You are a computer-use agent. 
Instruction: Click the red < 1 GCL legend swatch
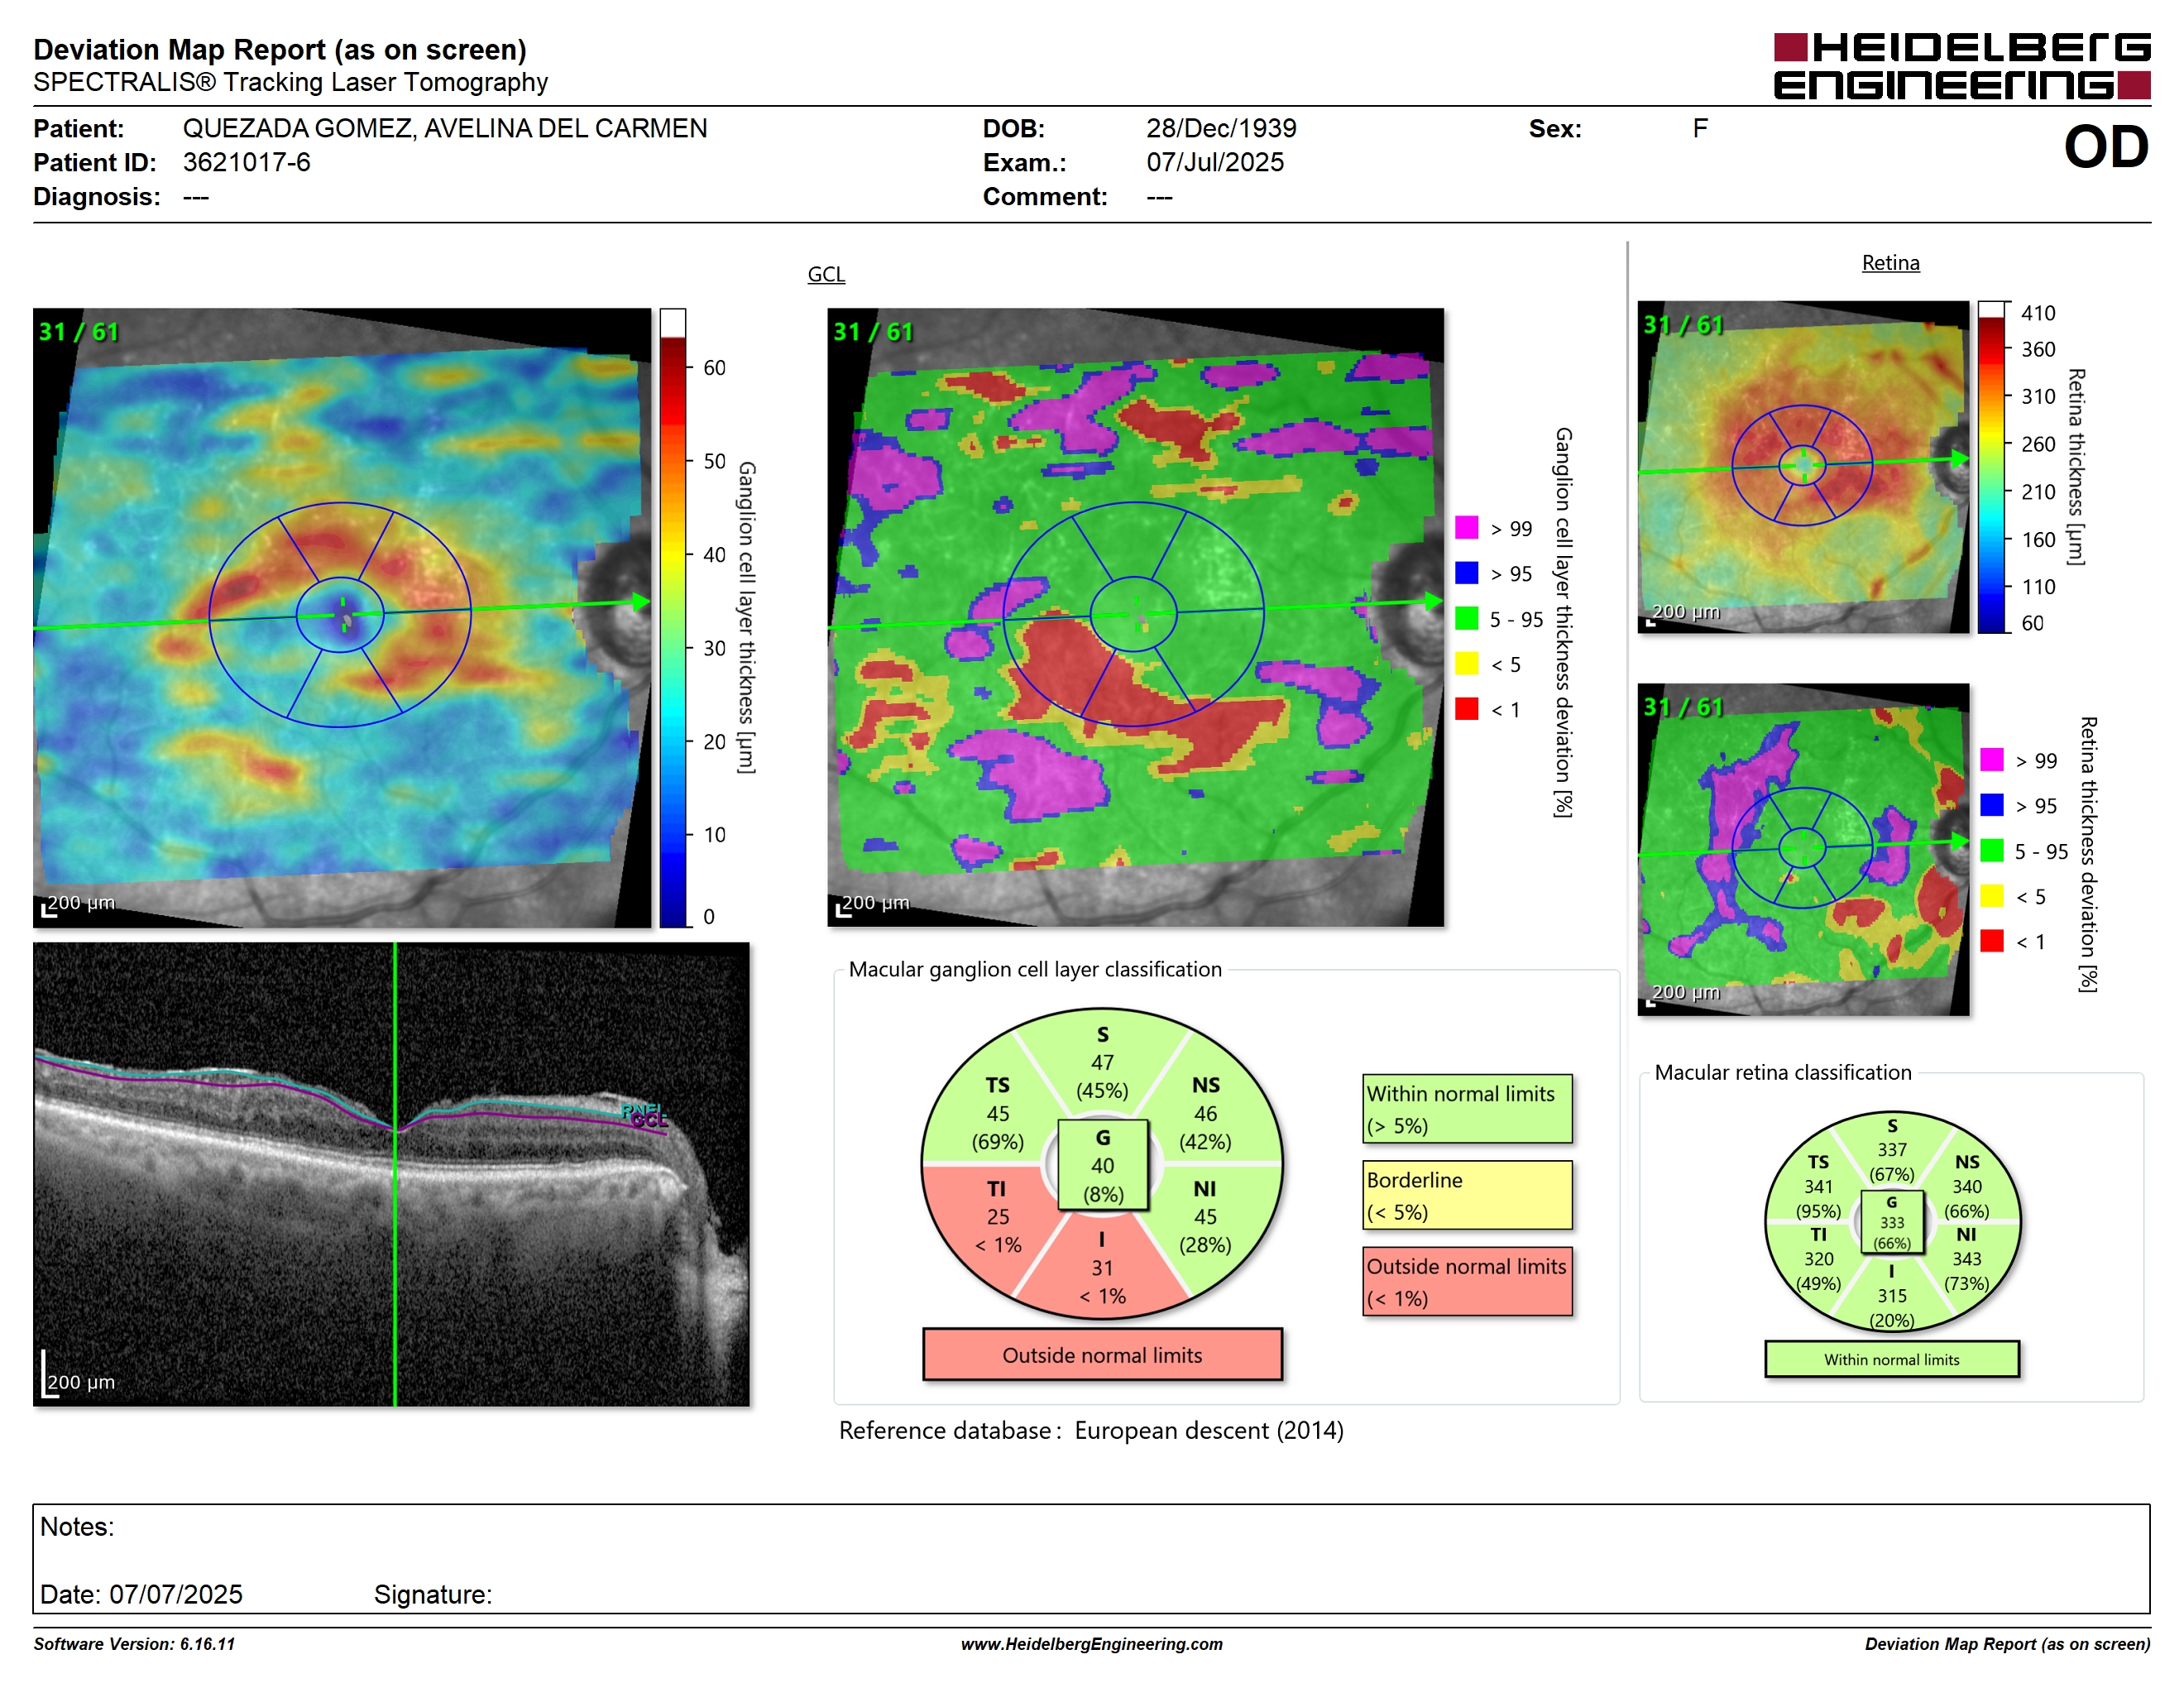pyautogui.click(x=1466, y=709)
